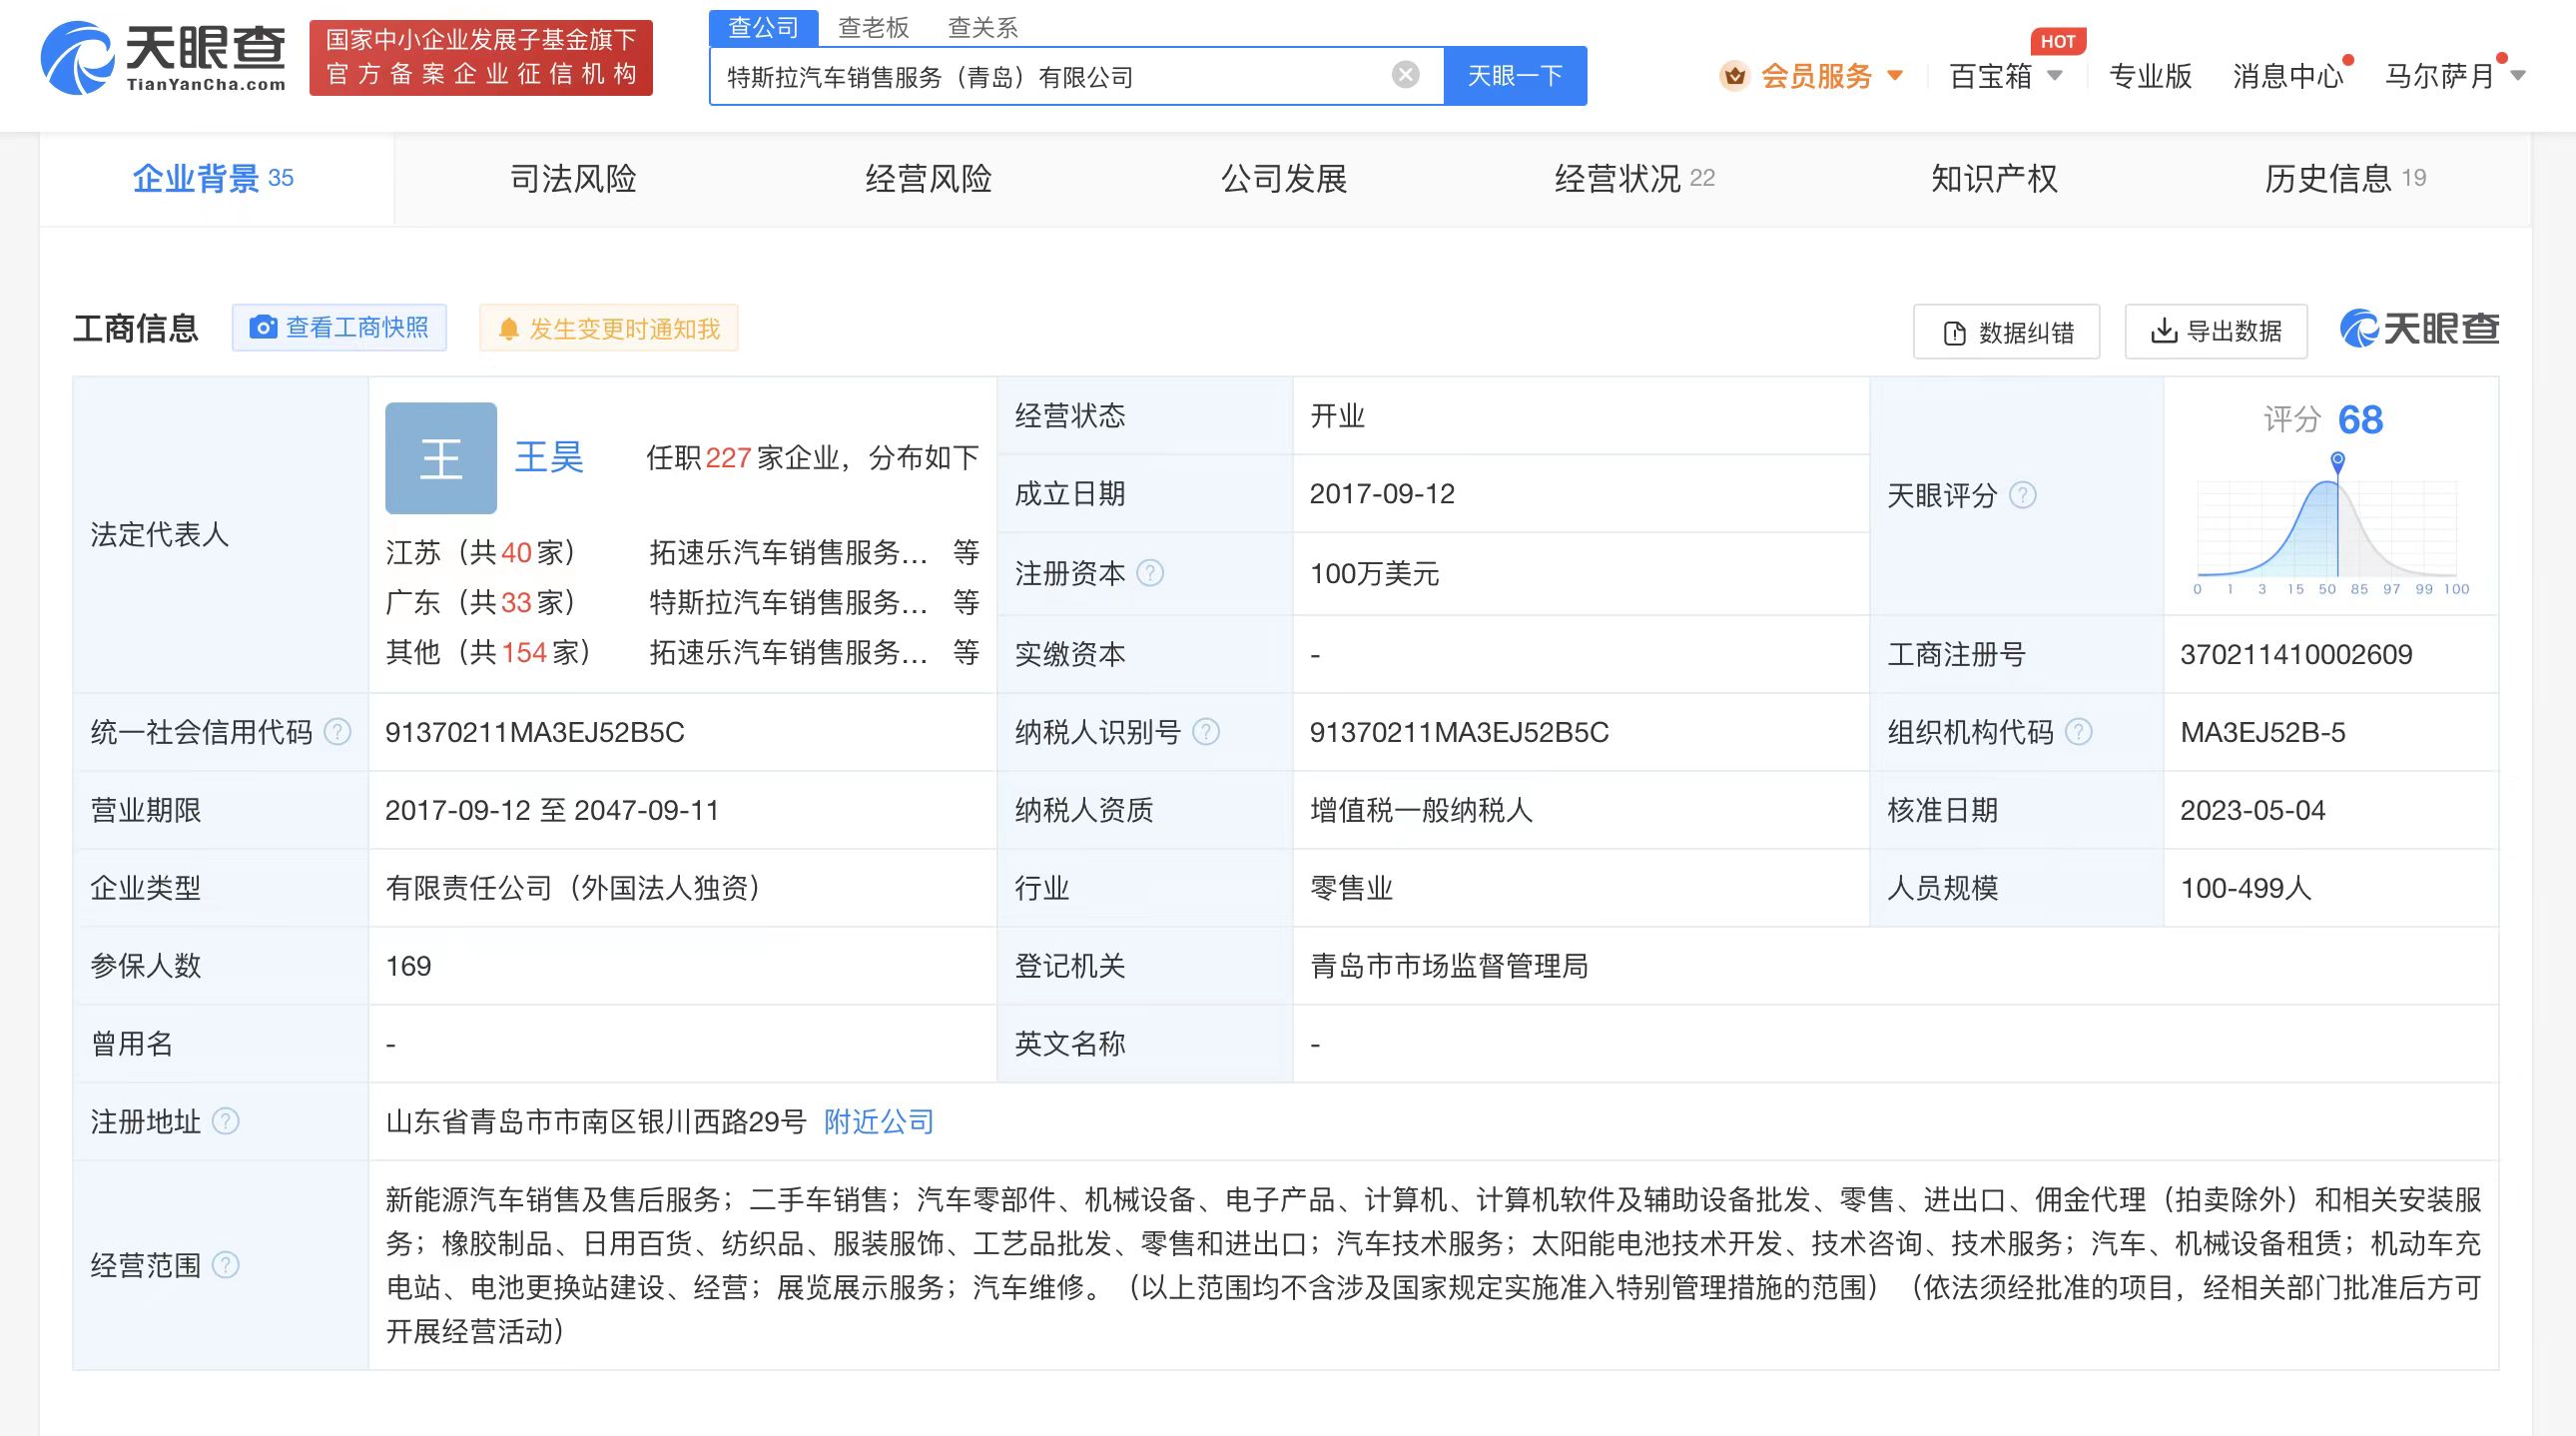This screenshot has height=1436, width=2576.
Task: Open the 马尔萨月 user account dropdown
Action: (x=2455, y=76)
